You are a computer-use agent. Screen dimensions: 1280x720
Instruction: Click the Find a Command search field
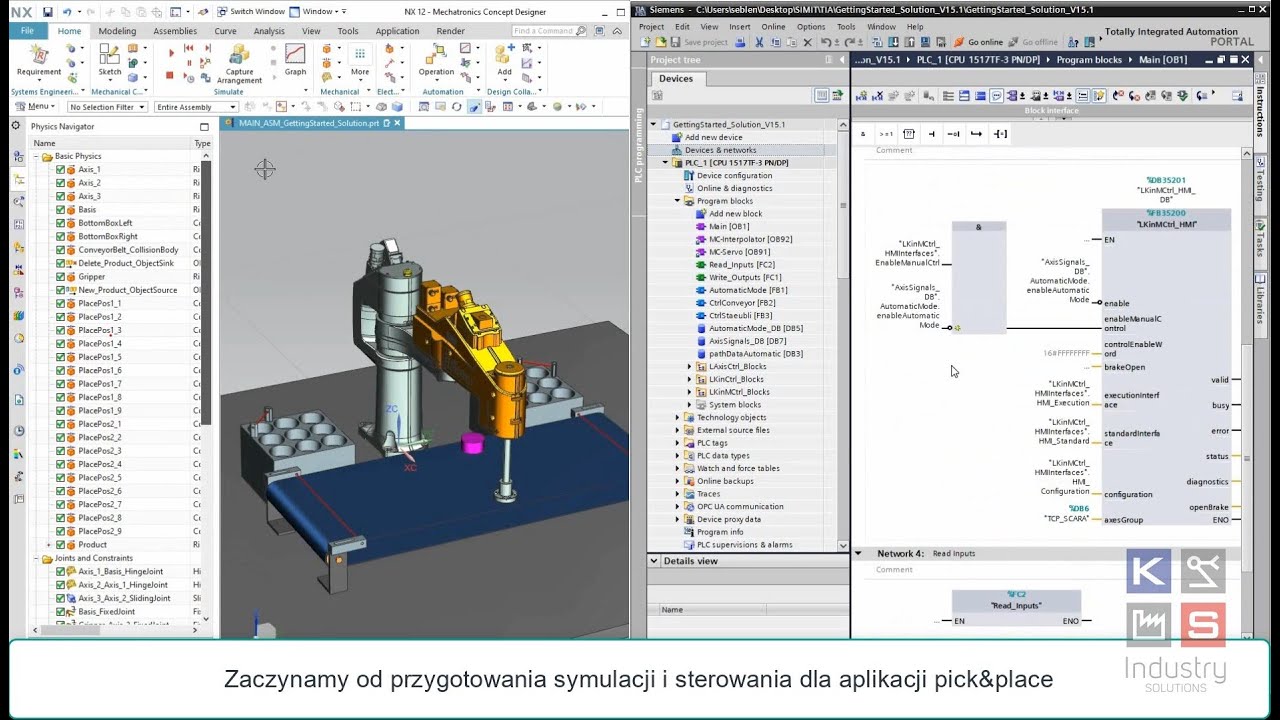click(x=543, y=31)
